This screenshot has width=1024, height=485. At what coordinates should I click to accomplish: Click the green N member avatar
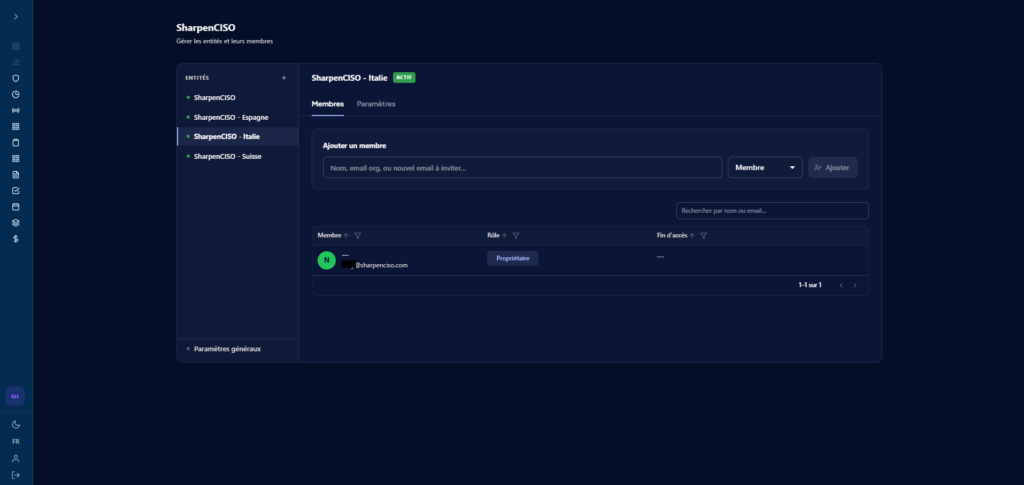coord(327,260)
